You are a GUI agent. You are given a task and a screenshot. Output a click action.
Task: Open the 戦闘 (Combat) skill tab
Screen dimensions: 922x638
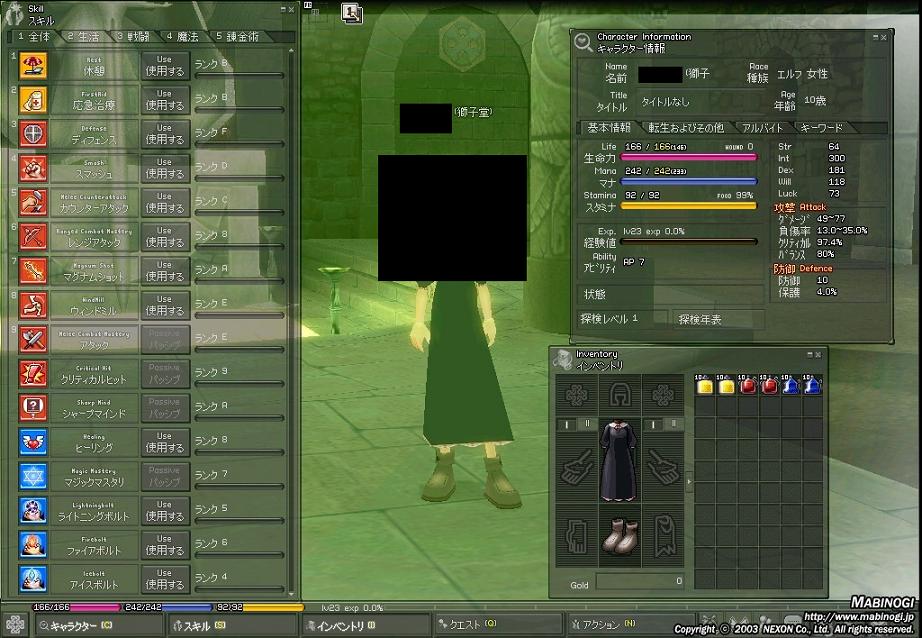pyautogui.click(x=133, y=36)
